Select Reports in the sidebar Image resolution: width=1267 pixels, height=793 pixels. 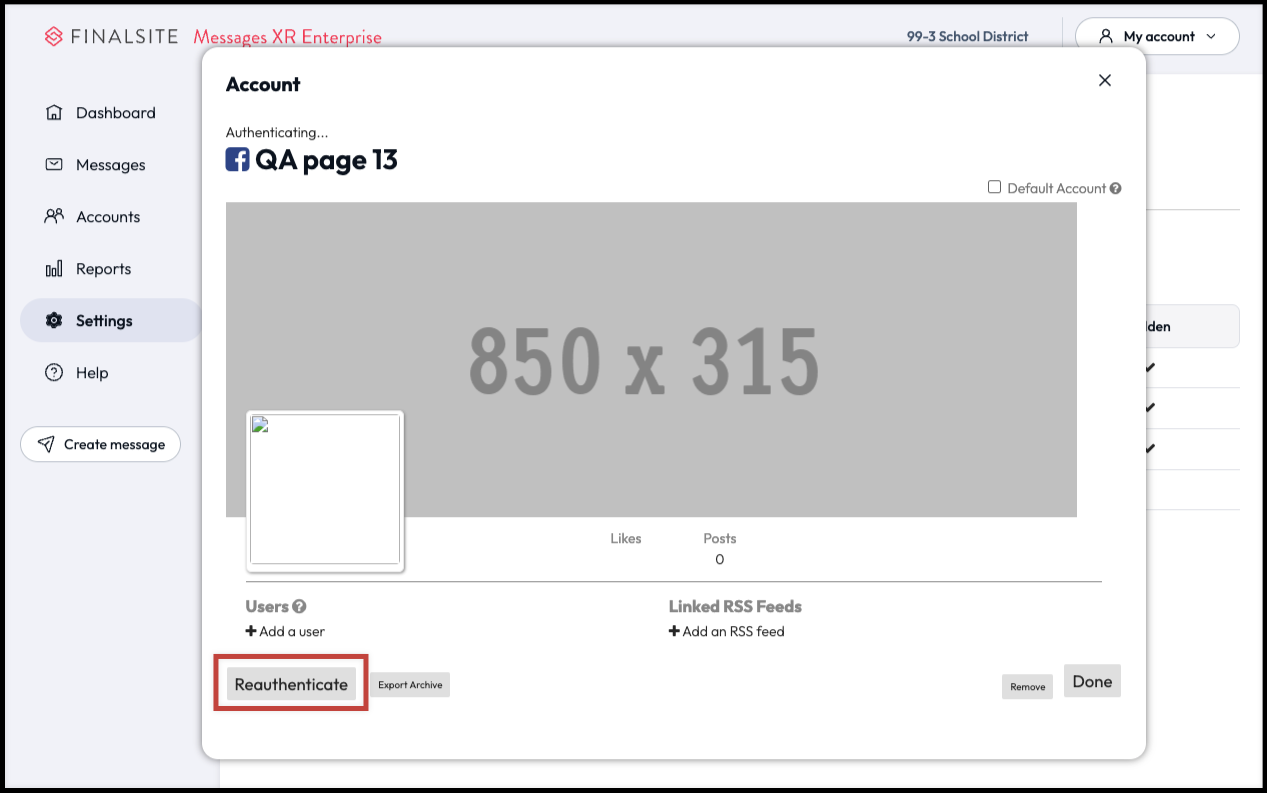click(x=103, y=269)
